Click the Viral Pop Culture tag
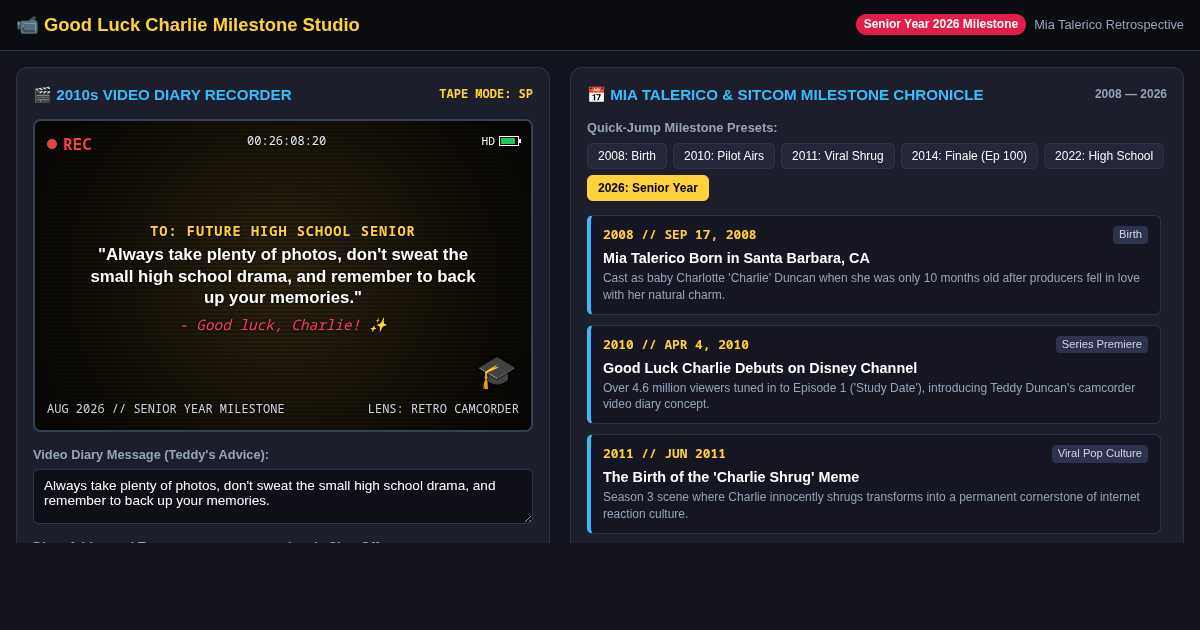1200x630 pixels. 1100,454
